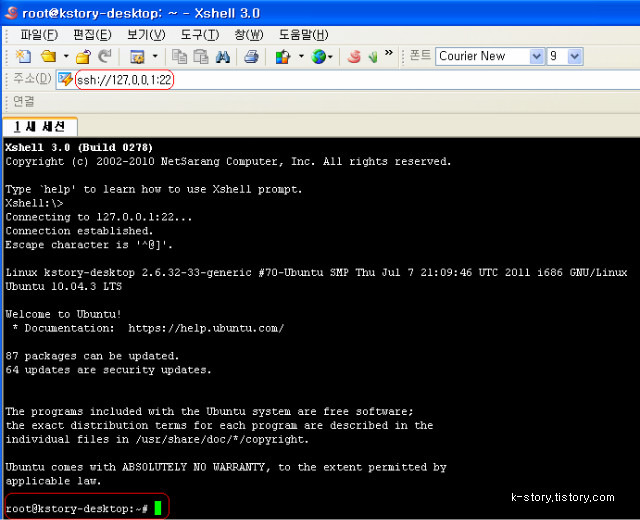The width and height of the screenshot is (640, 520).
Task: Click the 'Connection established.' line
Action: pos(79,231)
